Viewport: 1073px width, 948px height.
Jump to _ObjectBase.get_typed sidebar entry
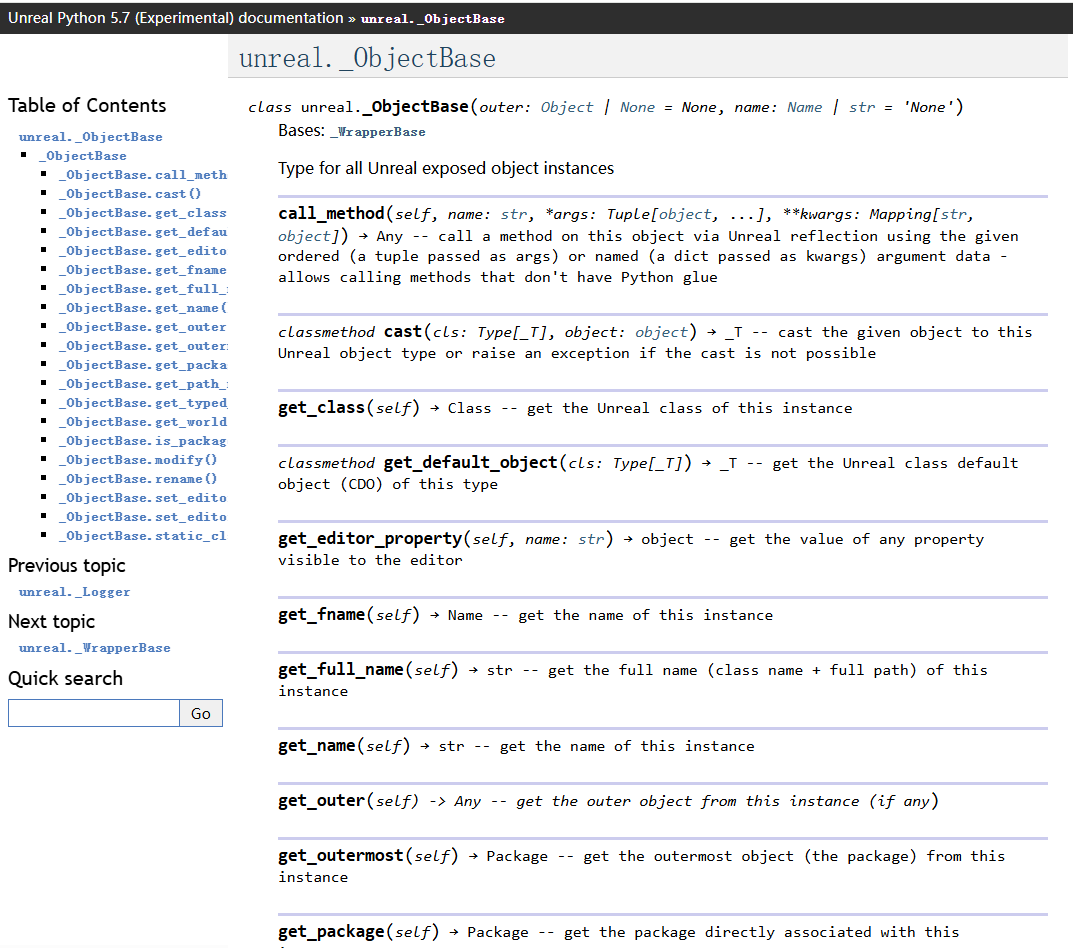[142, 403]
